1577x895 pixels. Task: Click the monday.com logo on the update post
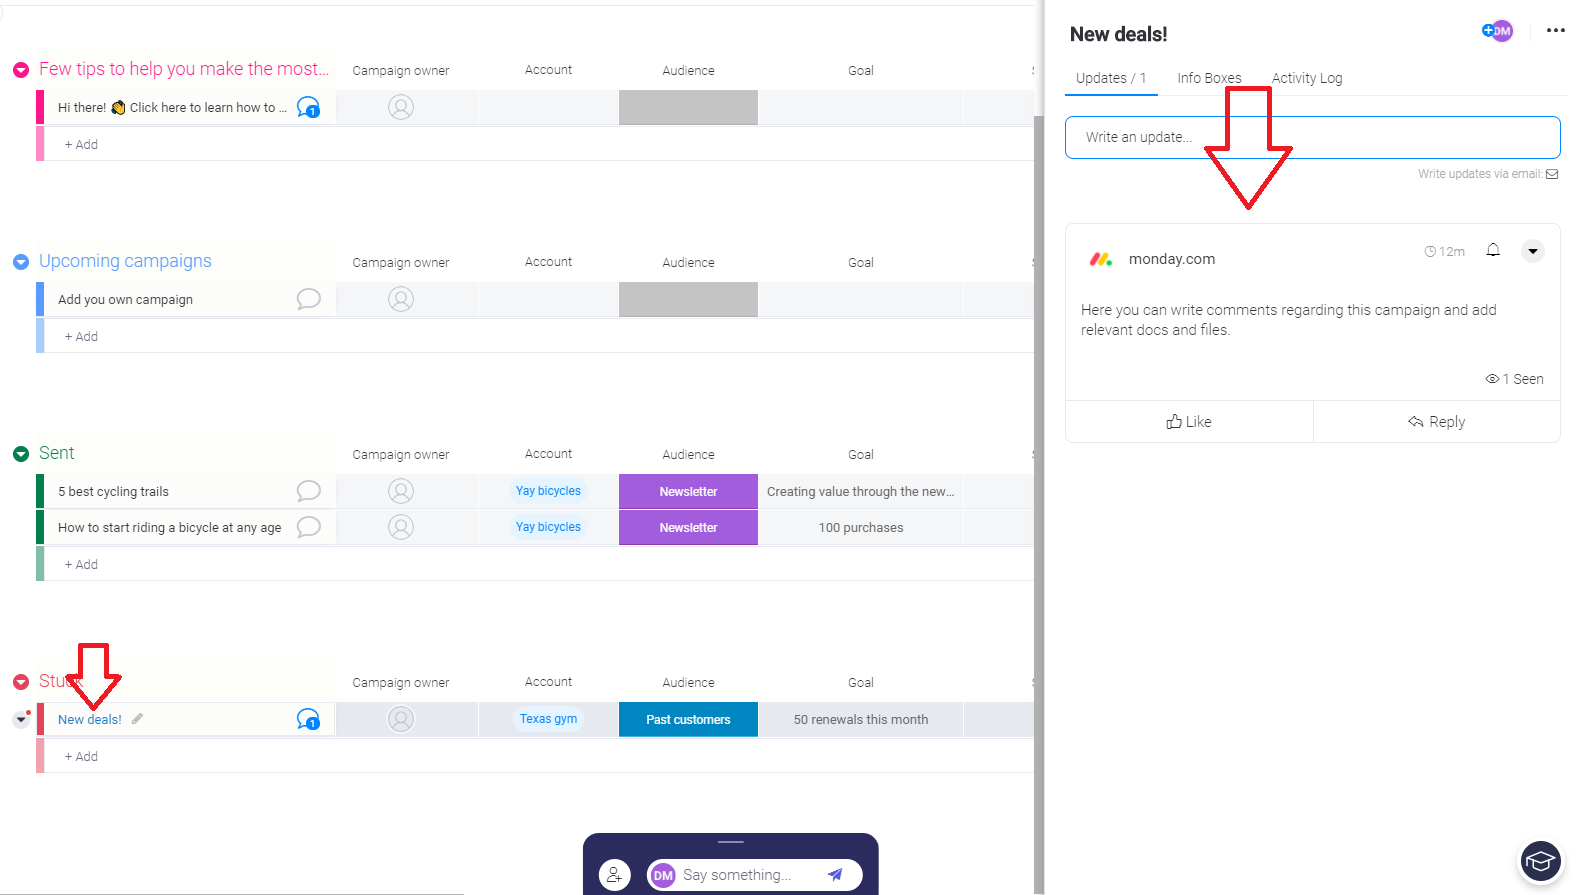pyautogui.click(x=1101, y=259)
